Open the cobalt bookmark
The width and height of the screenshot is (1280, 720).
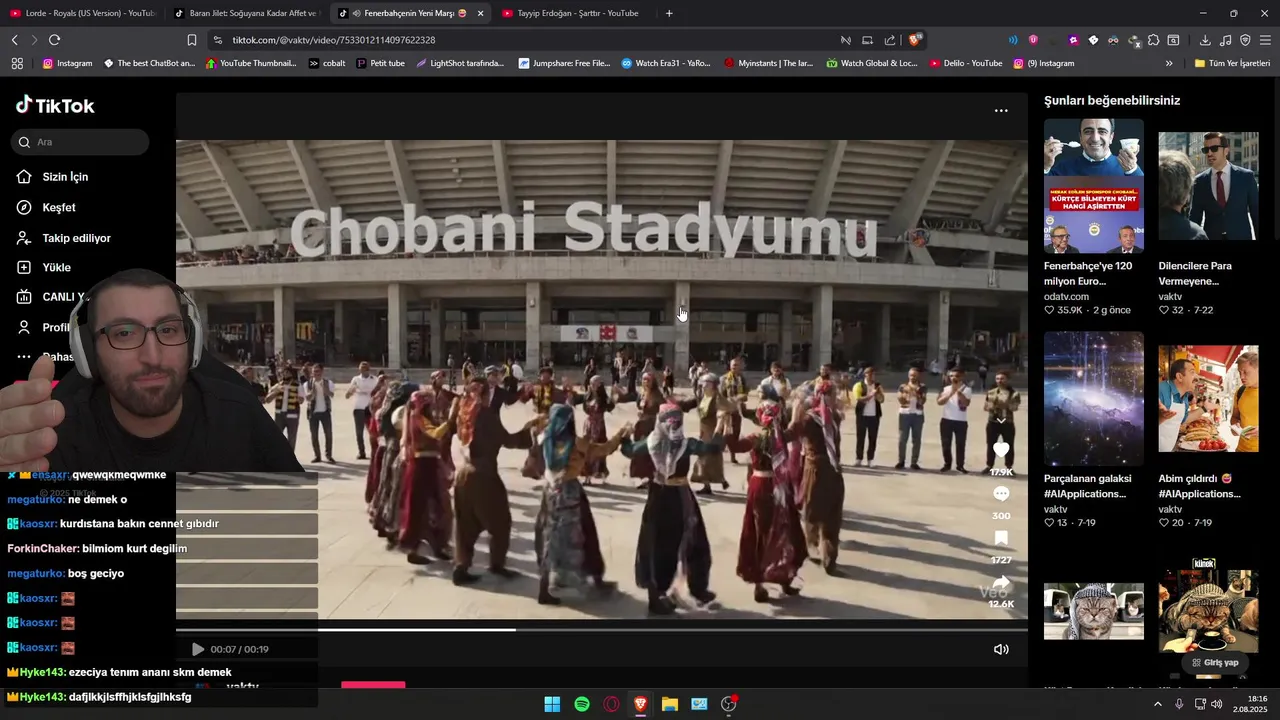pos(327,63)
